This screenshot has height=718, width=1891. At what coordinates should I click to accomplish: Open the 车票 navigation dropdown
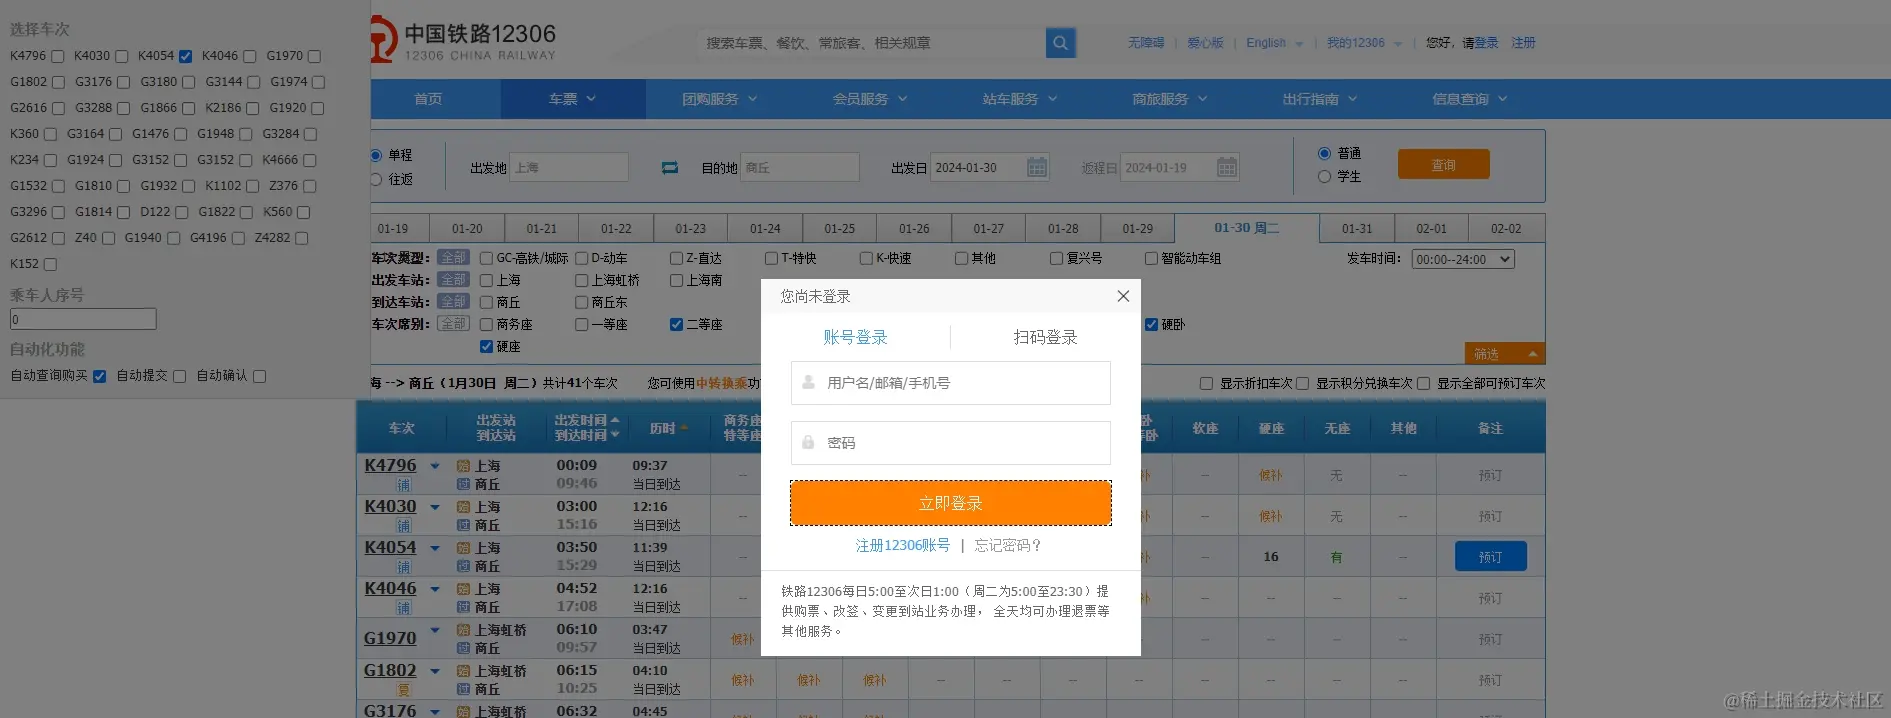(572, 99)
